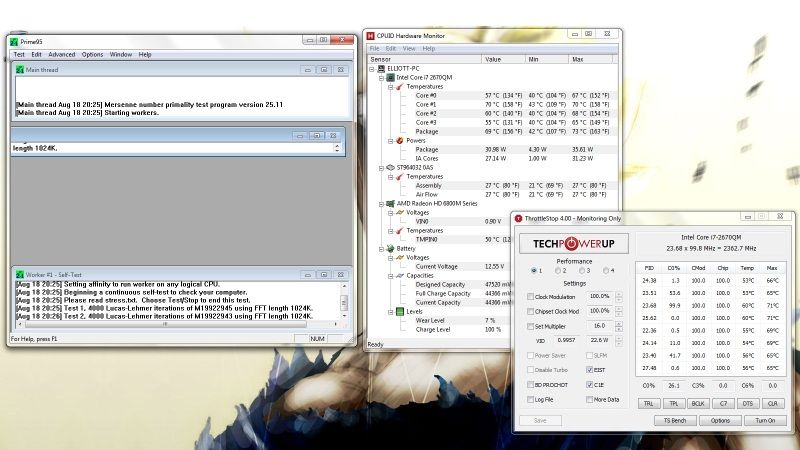Collapse the AMD Radeon HD 6800M node
The height and width of the screenshot is (450, 800).
381,204
